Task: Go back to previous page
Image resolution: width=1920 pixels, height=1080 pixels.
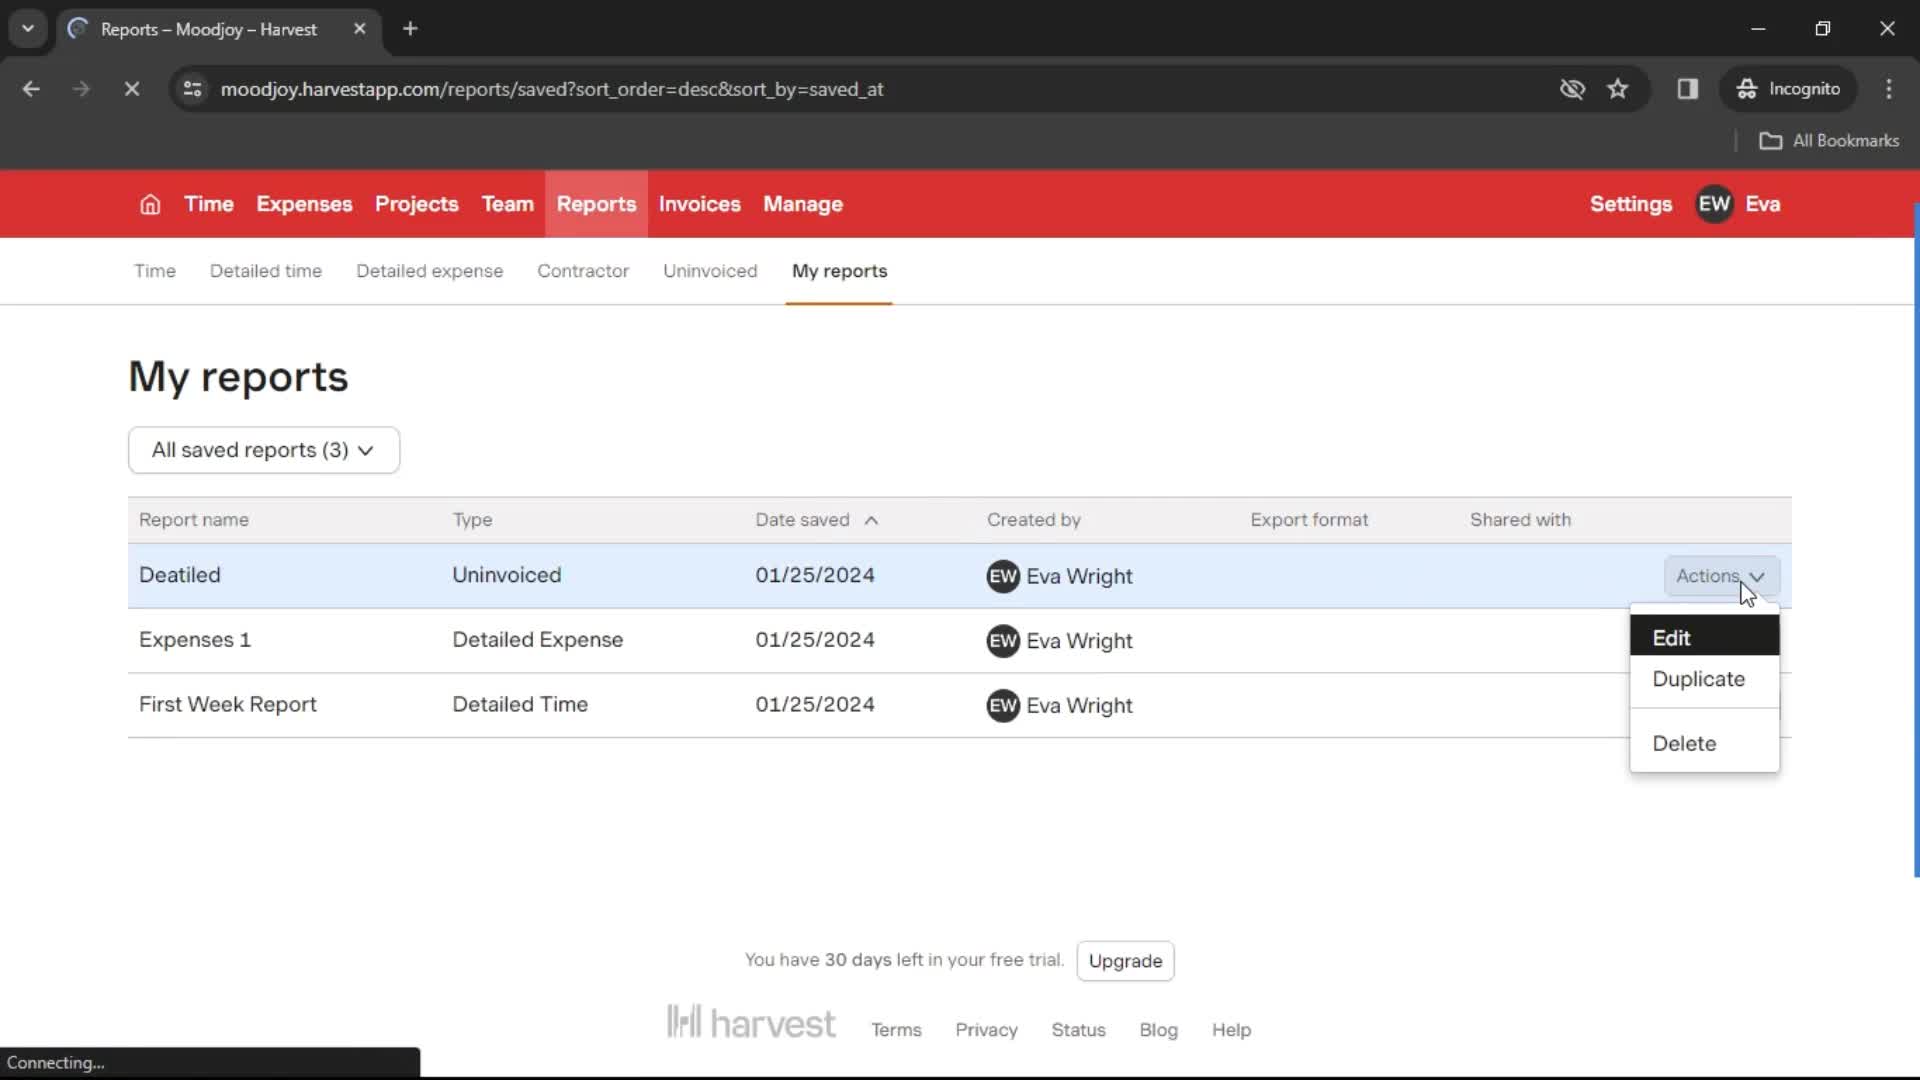Action: tap(31, 89)
